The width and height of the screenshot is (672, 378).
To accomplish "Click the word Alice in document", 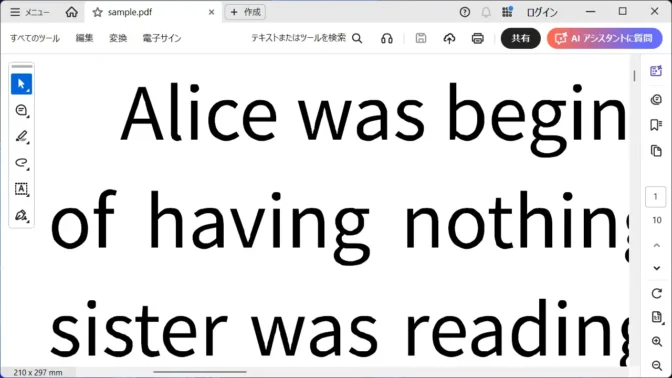I will click(198, 112).
